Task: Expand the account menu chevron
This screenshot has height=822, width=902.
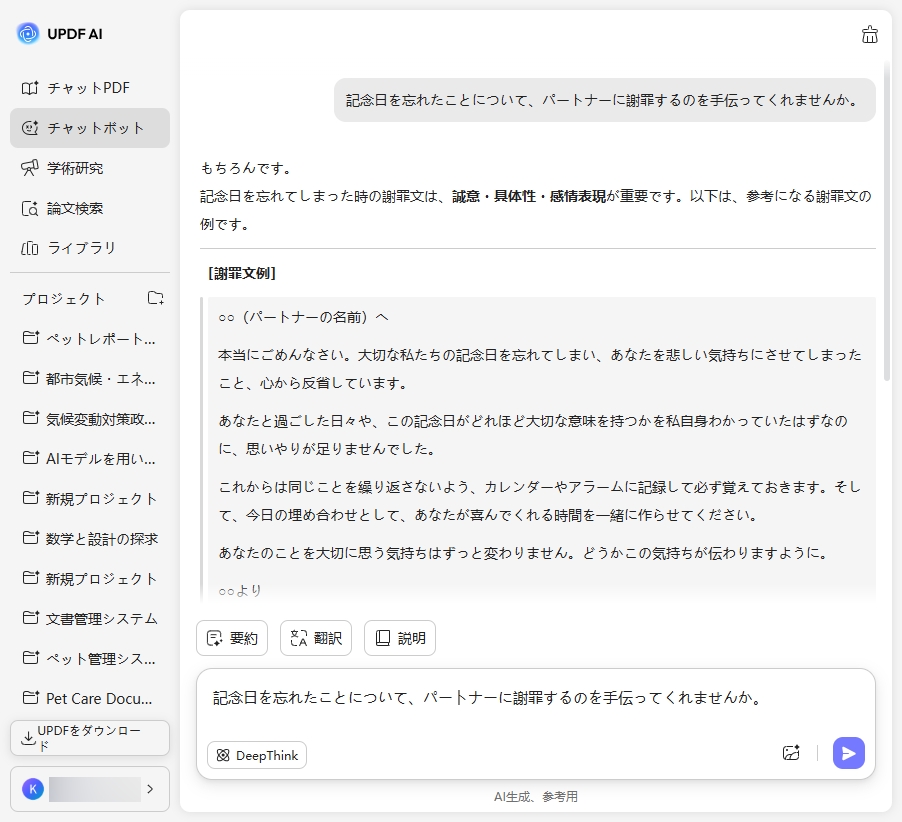Action: coord(152,789)
